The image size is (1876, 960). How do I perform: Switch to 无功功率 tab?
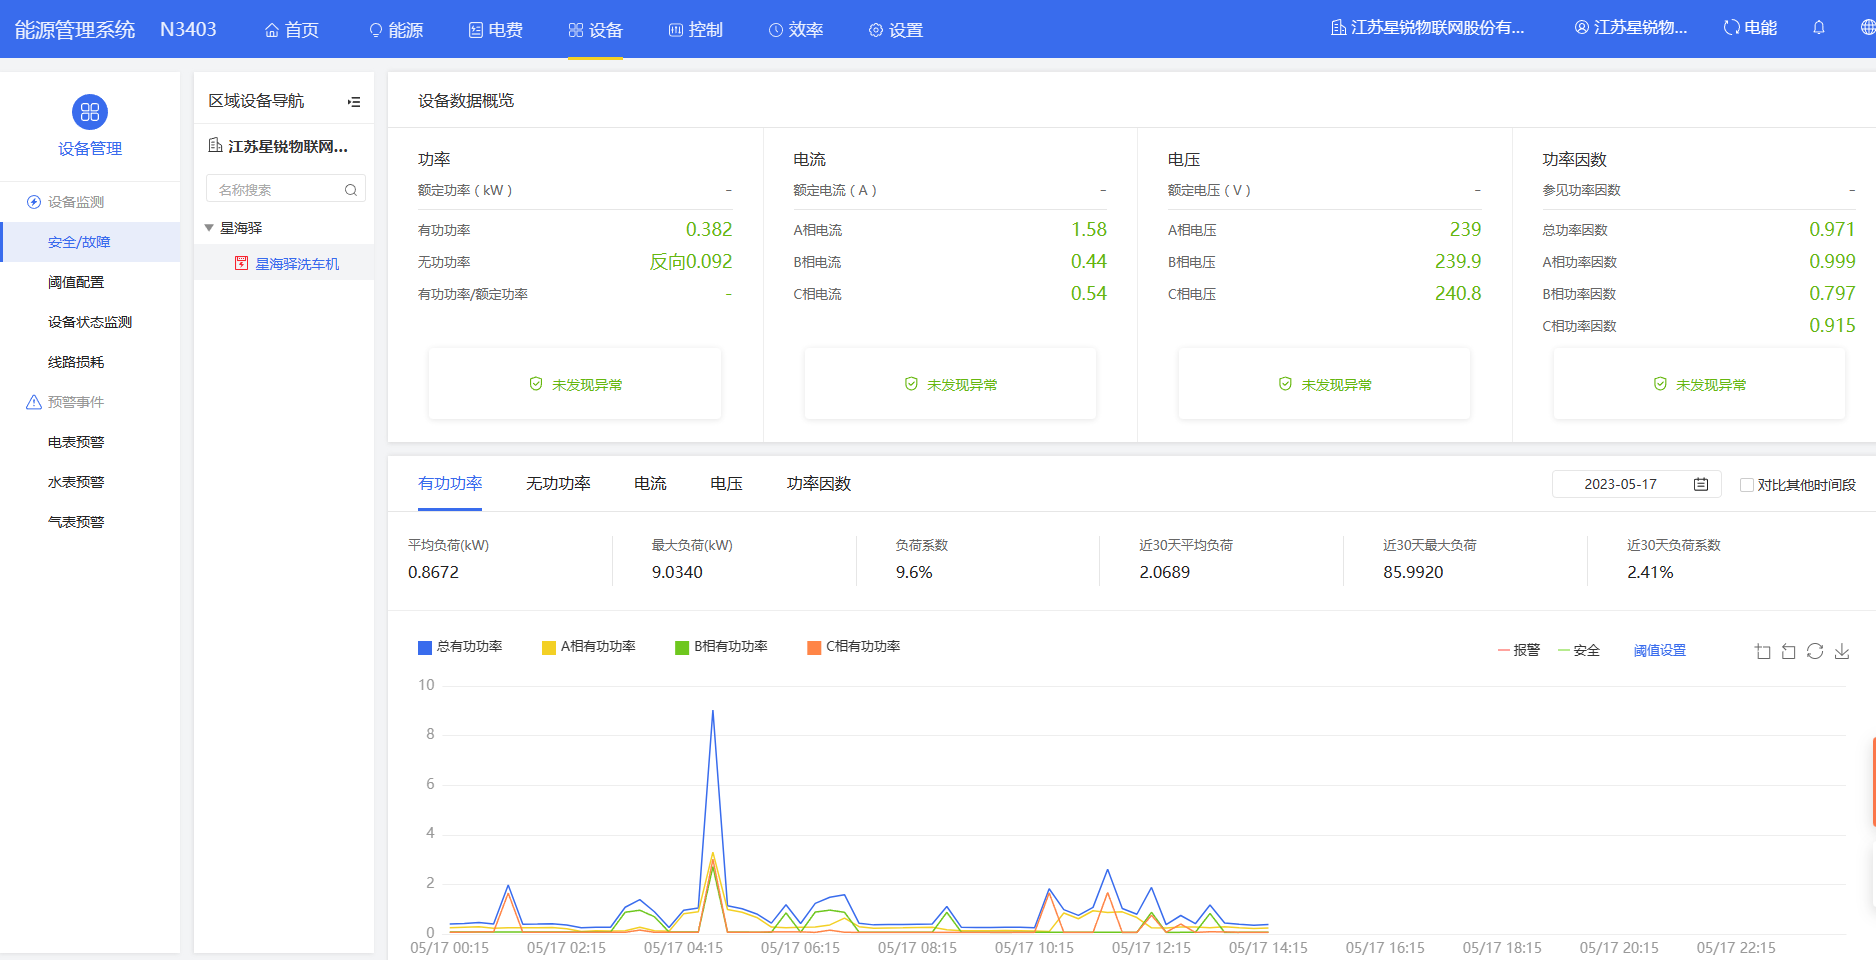(x=558, y=484)
